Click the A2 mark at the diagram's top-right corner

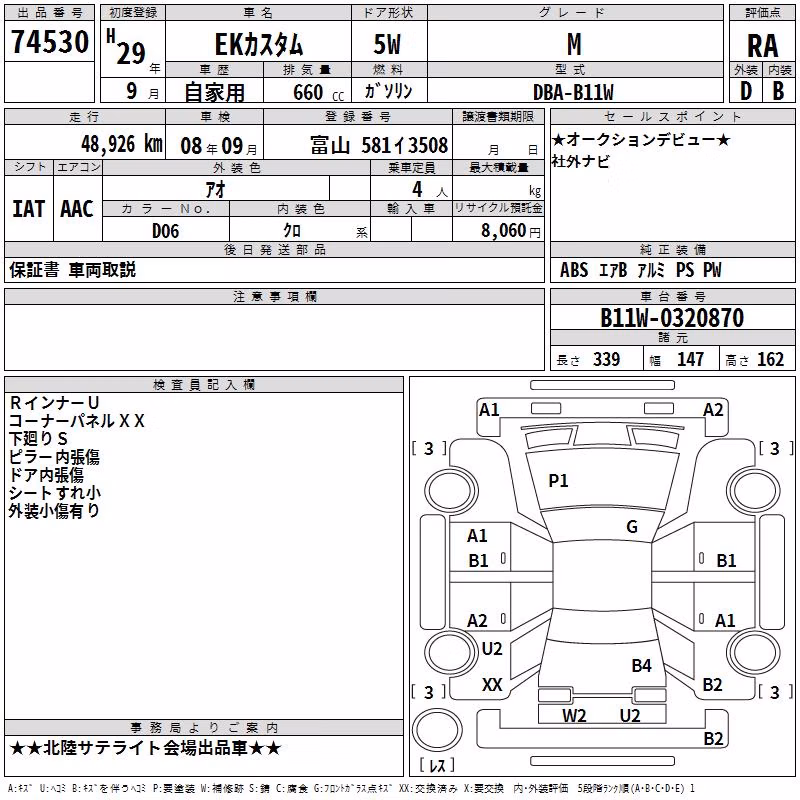[713, 410]
